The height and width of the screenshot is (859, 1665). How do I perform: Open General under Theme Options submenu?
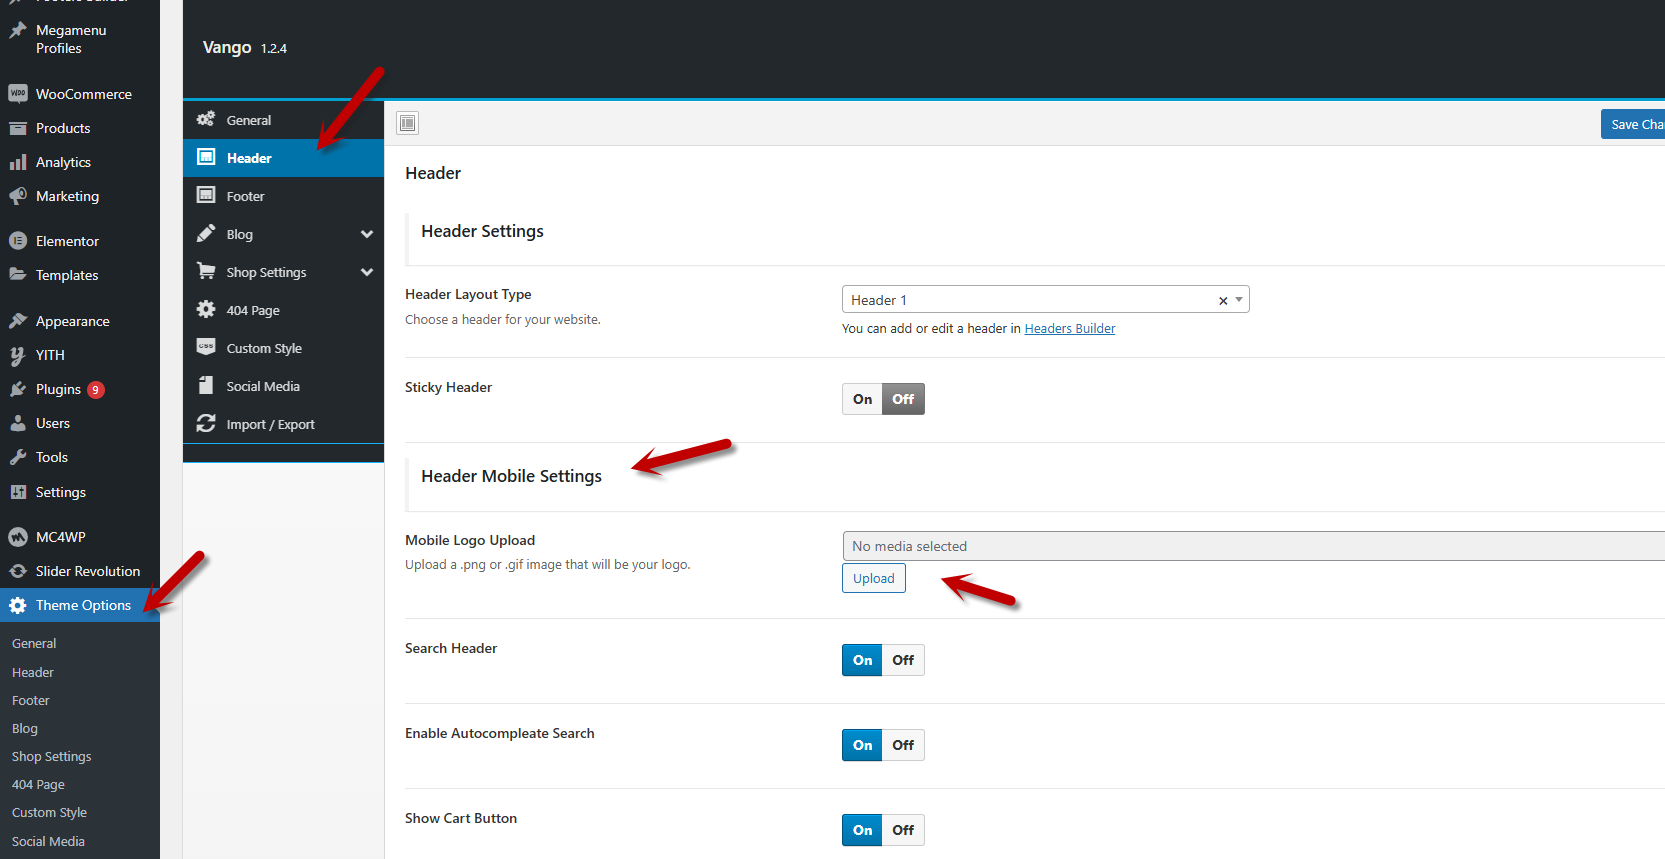(34, 644)
